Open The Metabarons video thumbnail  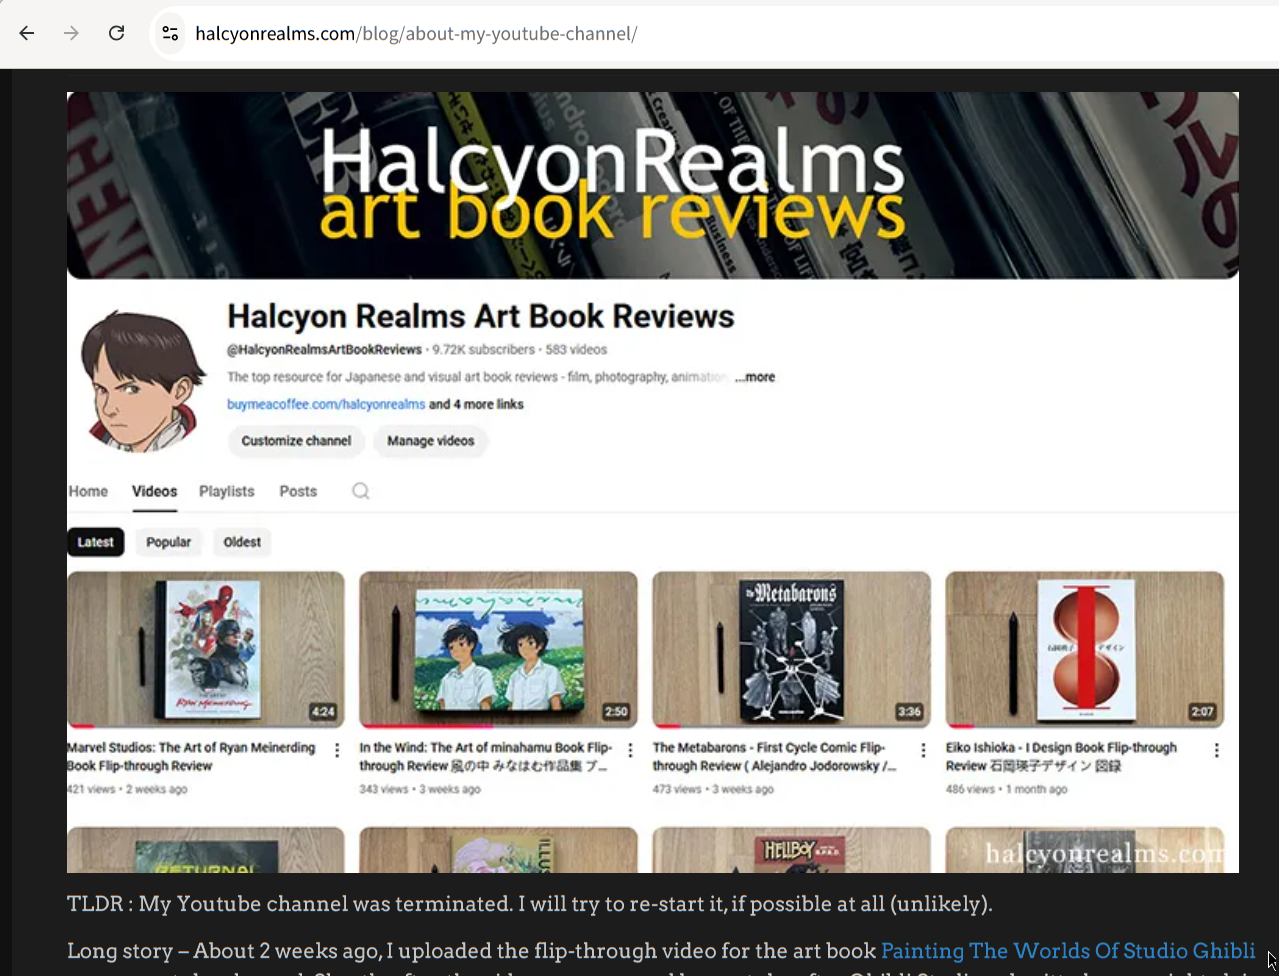tap(791, 649)
